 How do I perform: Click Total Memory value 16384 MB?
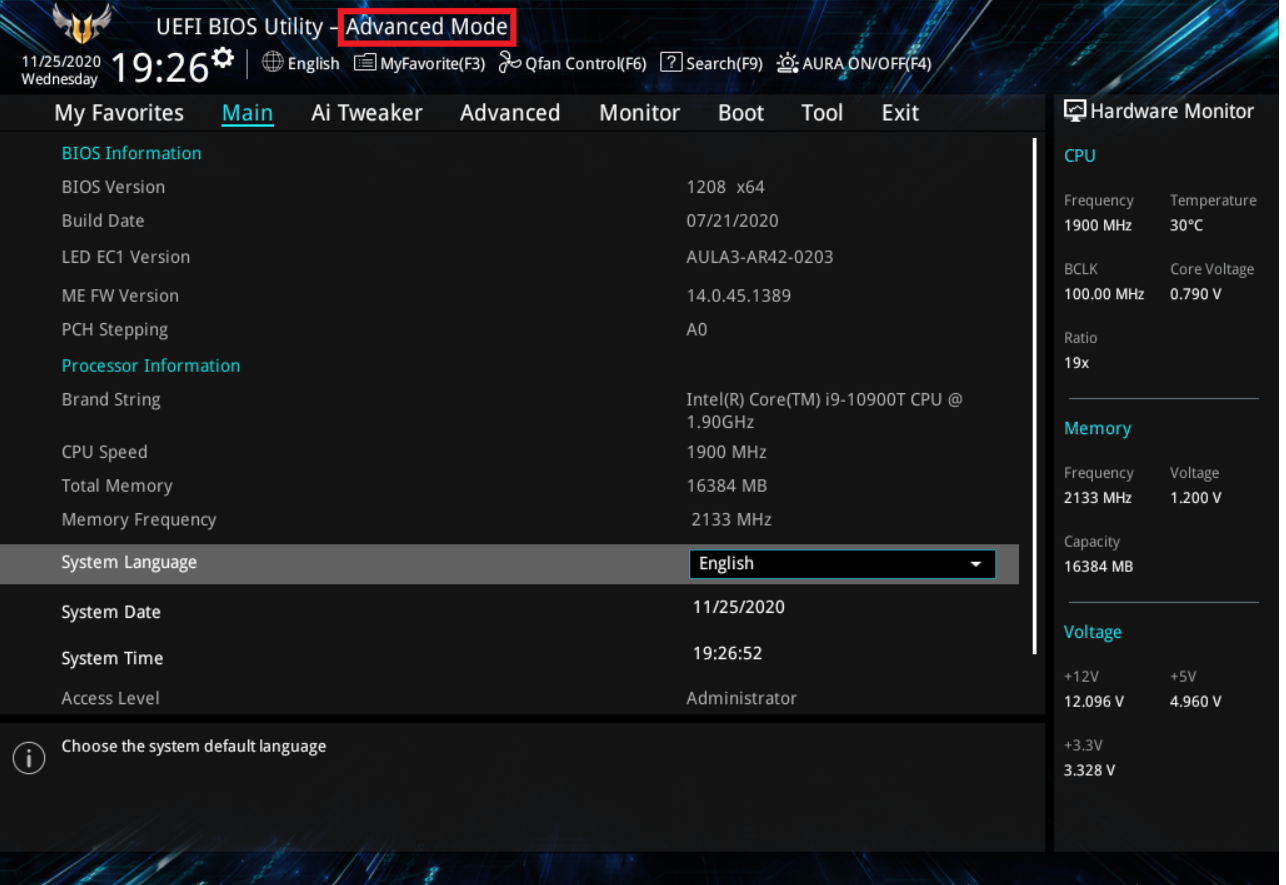point(727,486)
